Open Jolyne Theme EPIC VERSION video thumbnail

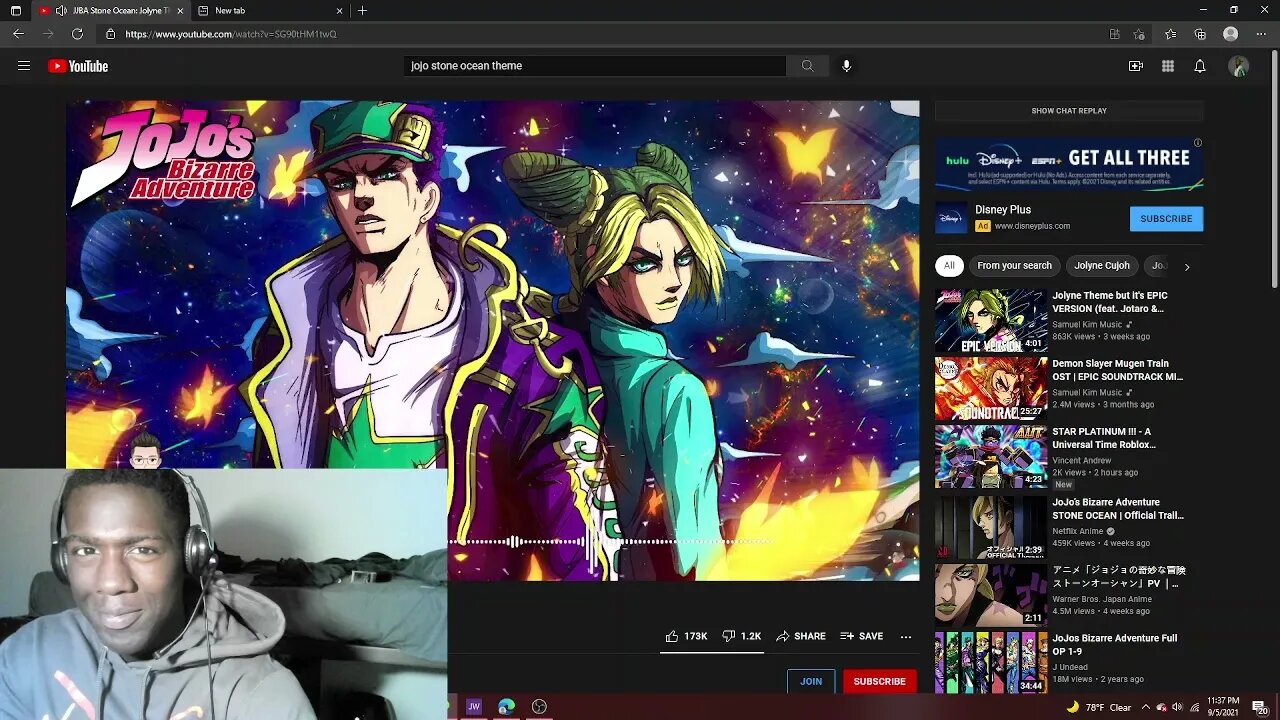pos(991,321)
